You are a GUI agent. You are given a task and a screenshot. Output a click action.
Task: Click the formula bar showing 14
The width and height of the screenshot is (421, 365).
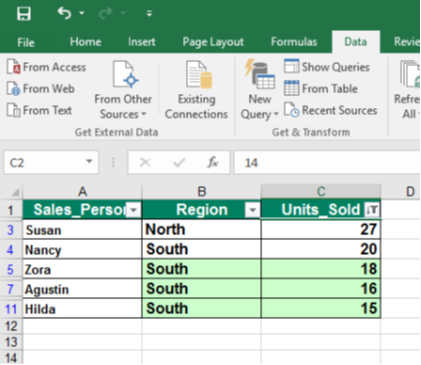327,163
